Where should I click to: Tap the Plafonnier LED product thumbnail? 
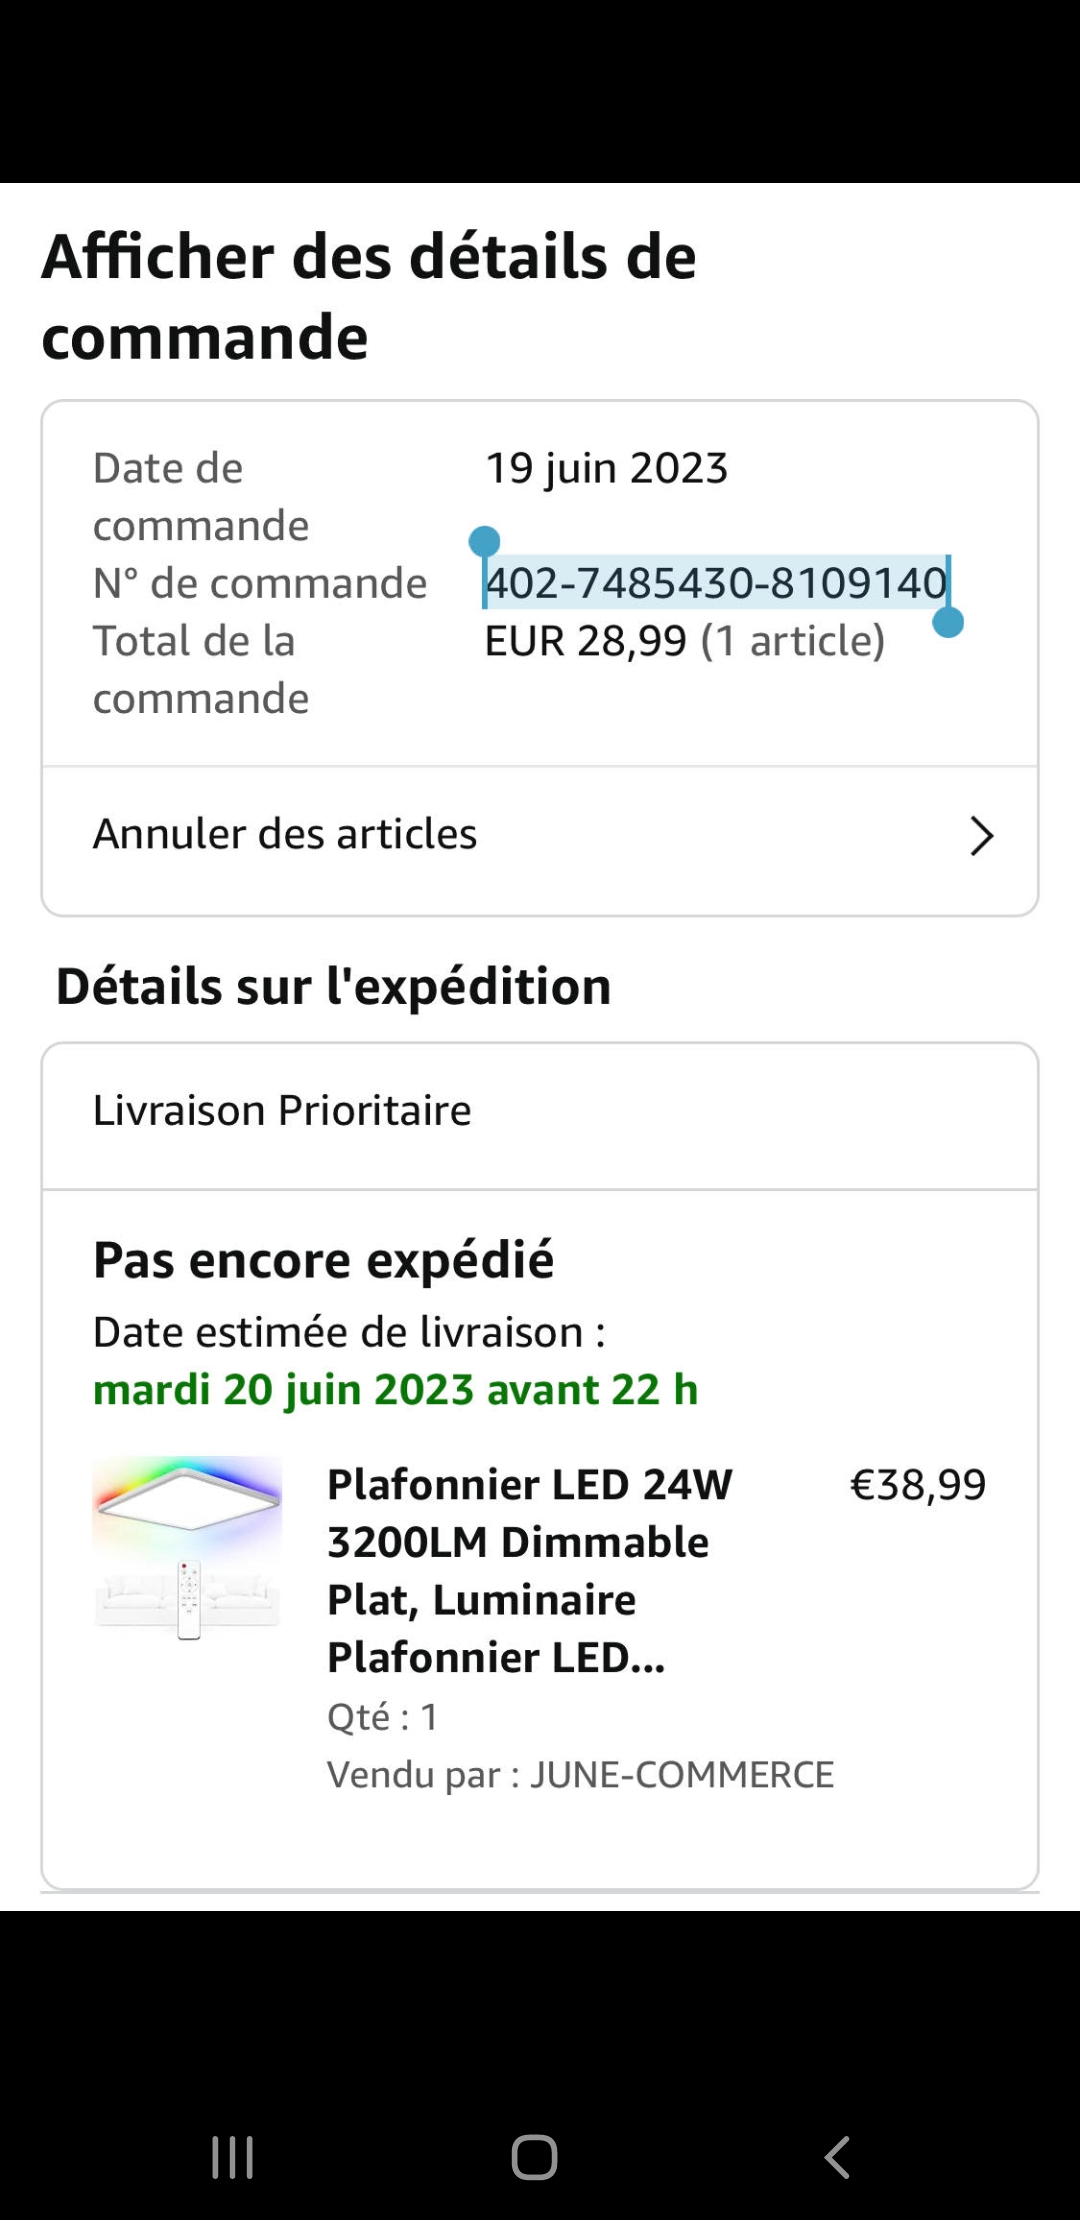188,1548
